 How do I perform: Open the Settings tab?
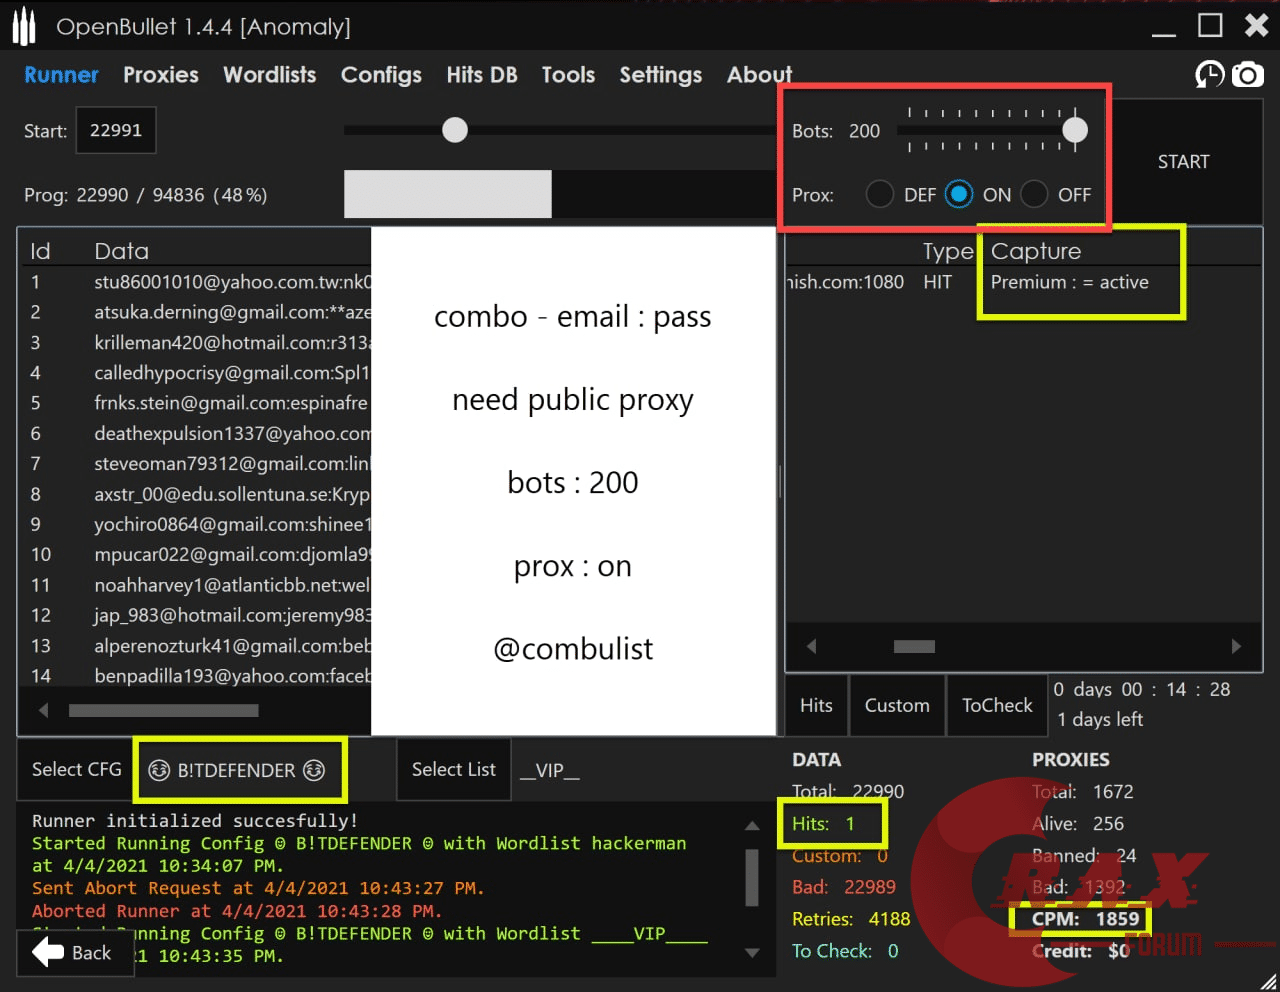(661, 75)
